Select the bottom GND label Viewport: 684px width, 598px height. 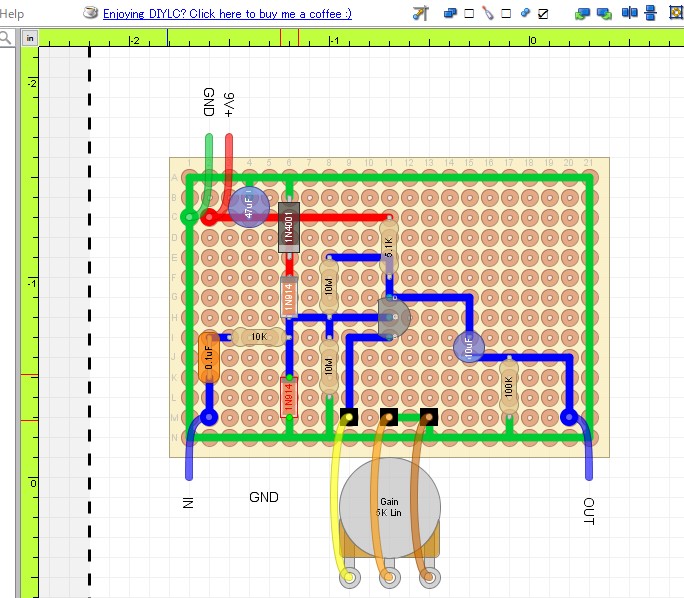263,497
